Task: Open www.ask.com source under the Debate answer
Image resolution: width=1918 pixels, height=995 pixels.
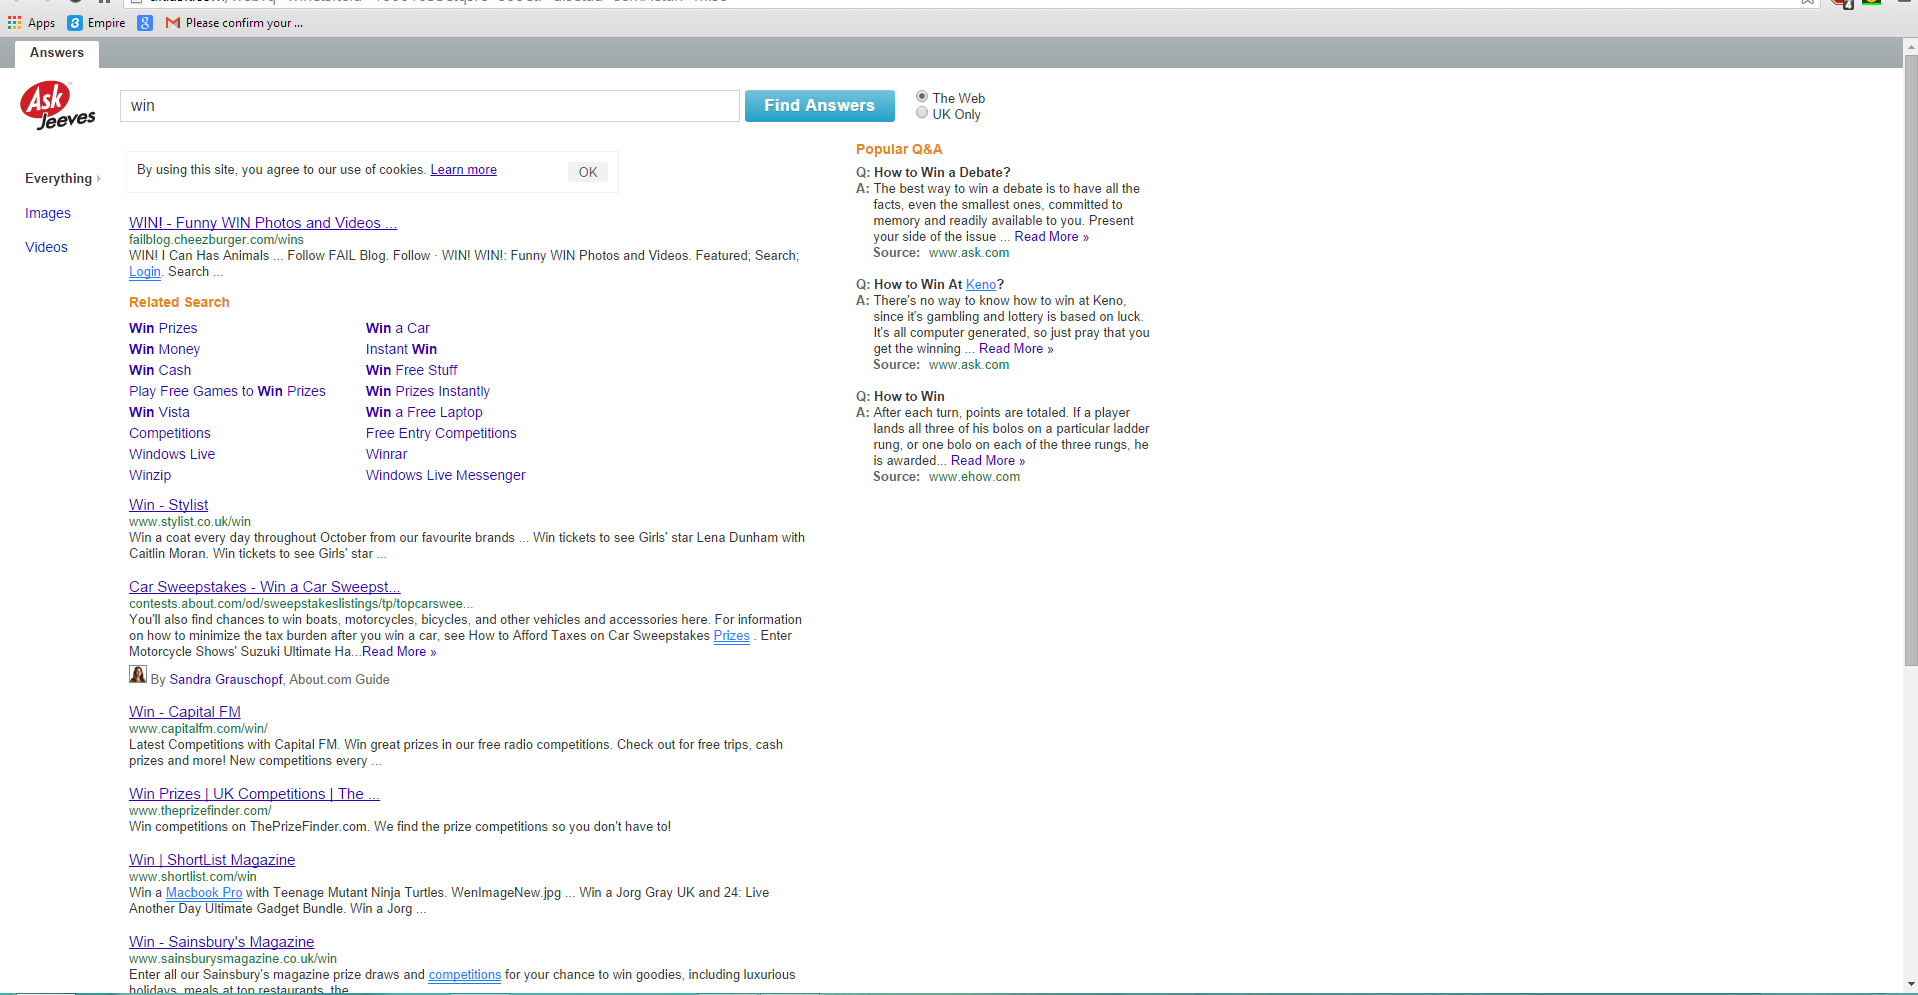Action: coord(969,253)
